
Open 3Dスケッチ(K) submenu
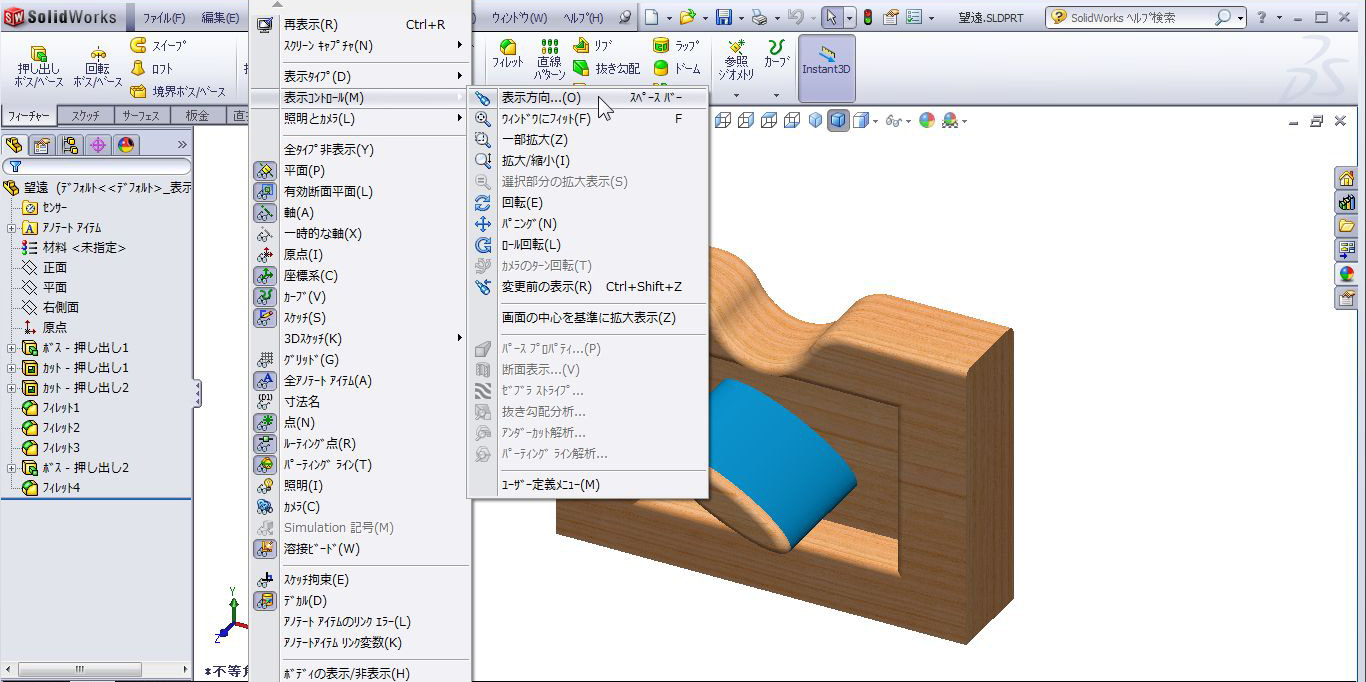[x=360, y=339]
